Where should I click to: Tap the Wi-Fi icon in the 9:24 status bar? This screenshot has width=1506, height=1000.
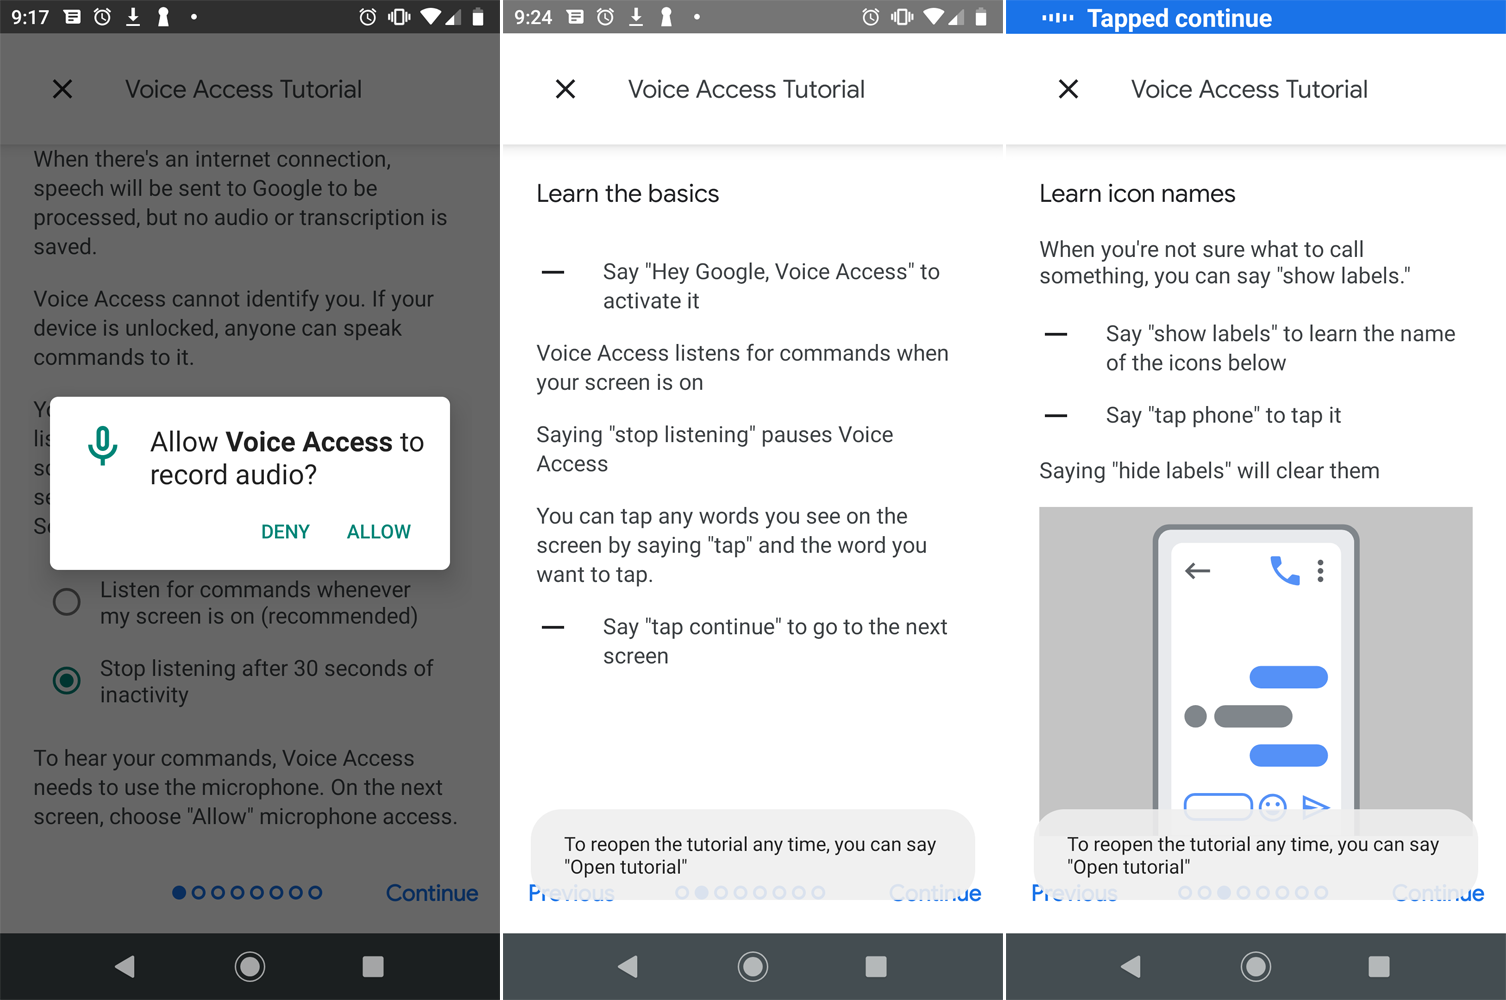(x=933, y=17)
